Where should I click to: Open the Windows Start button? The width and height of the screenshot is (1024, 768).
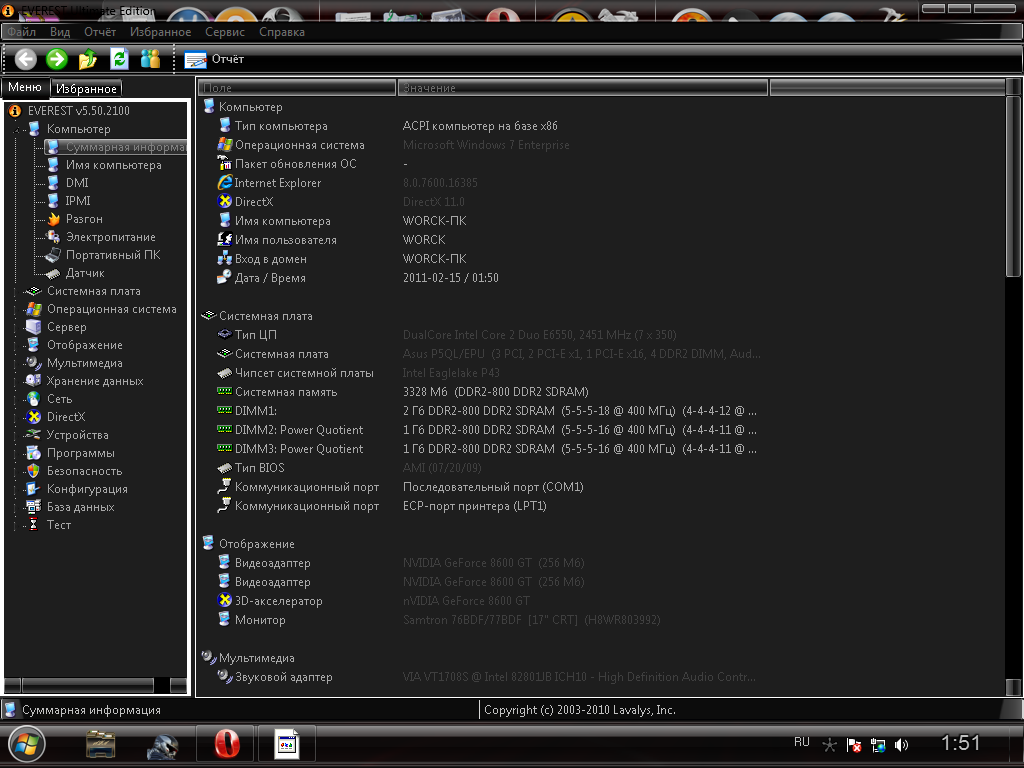[26, 744]
